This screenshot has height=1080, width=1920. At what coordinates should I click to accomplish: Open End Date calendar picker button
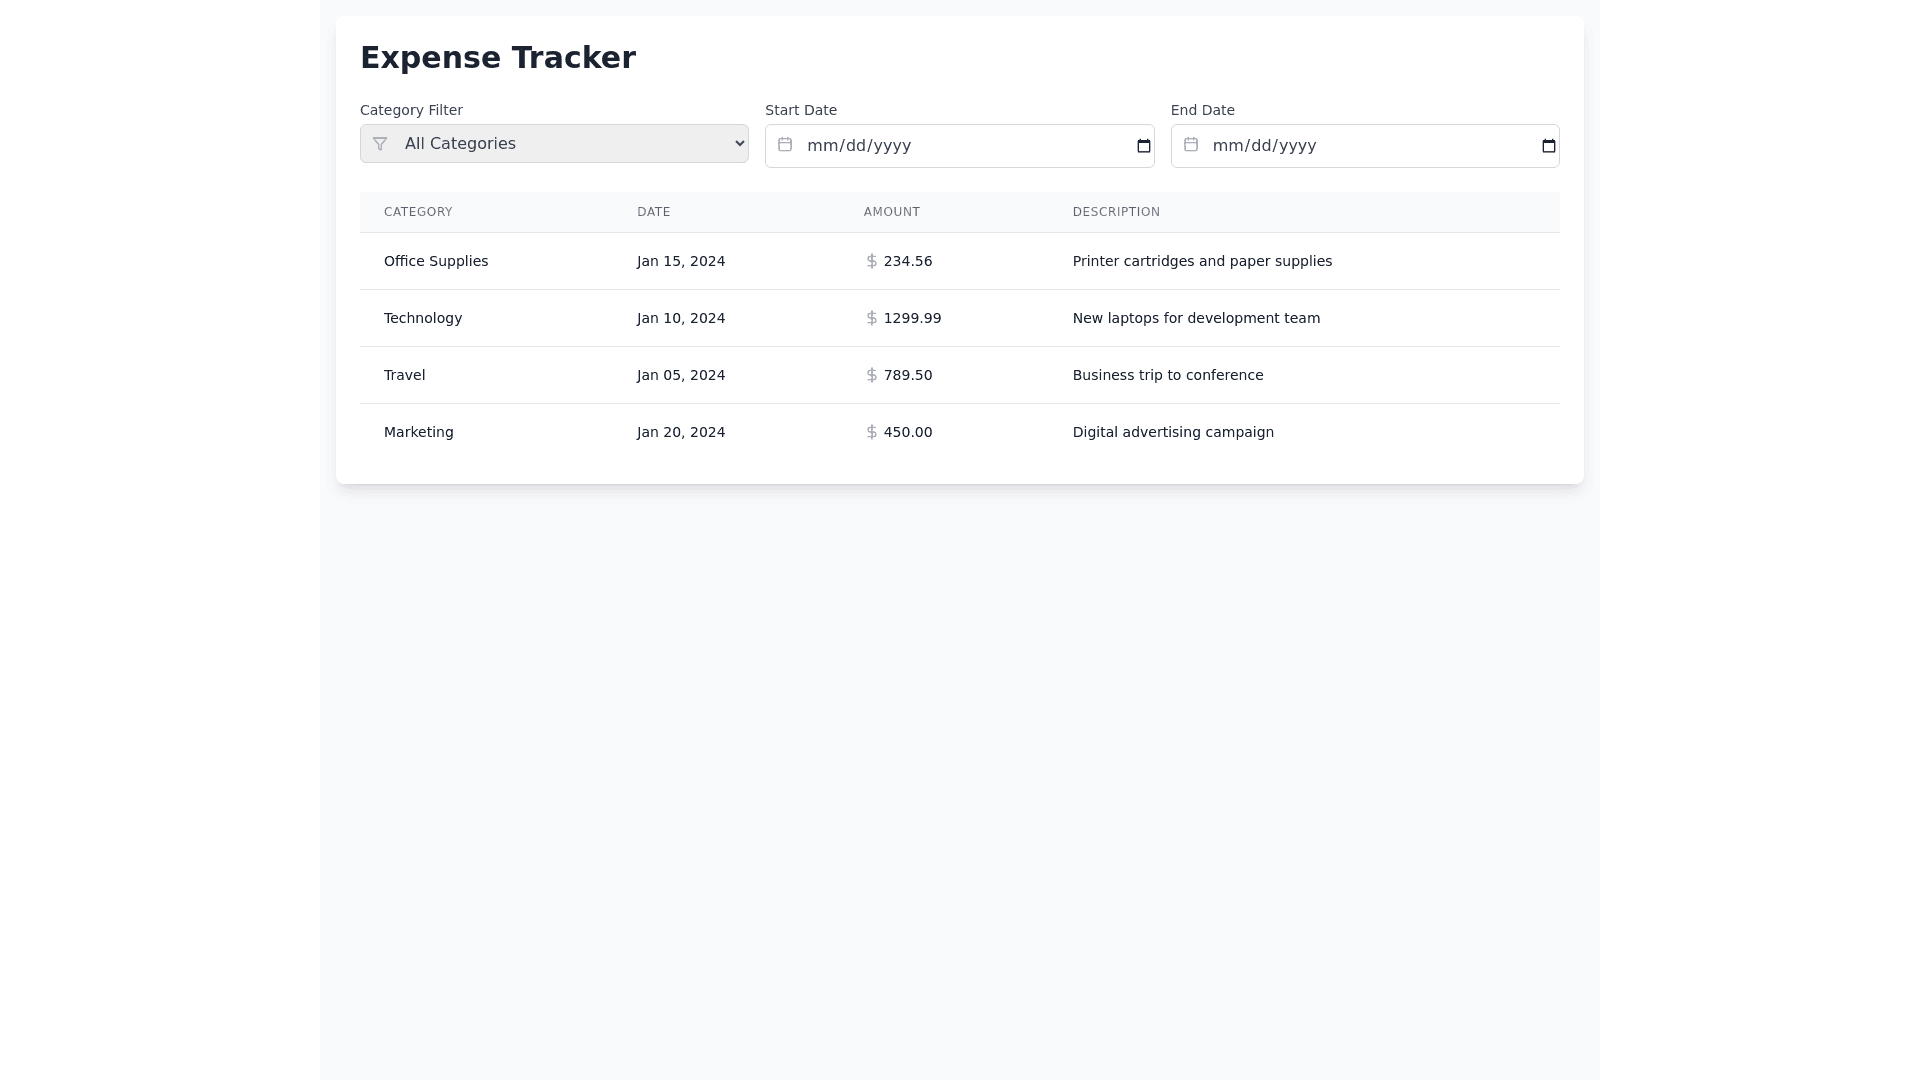coord(1549,146)
